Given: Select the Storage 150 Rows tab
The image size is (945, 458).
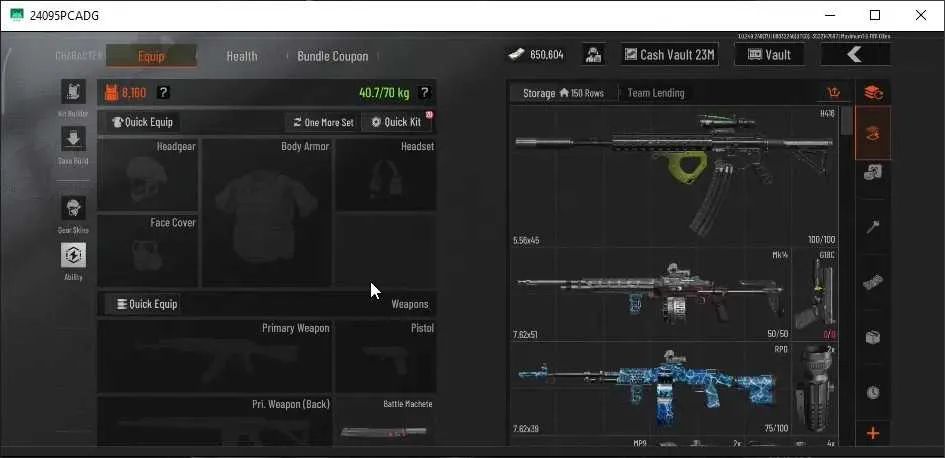Looking at the screenshot, I should click(563, 93).
